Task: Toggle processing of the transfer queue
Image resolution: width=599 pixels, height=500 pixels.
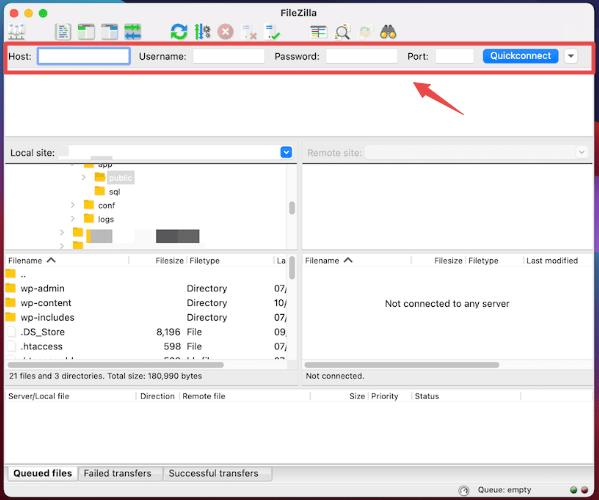Action: point(202,32)
